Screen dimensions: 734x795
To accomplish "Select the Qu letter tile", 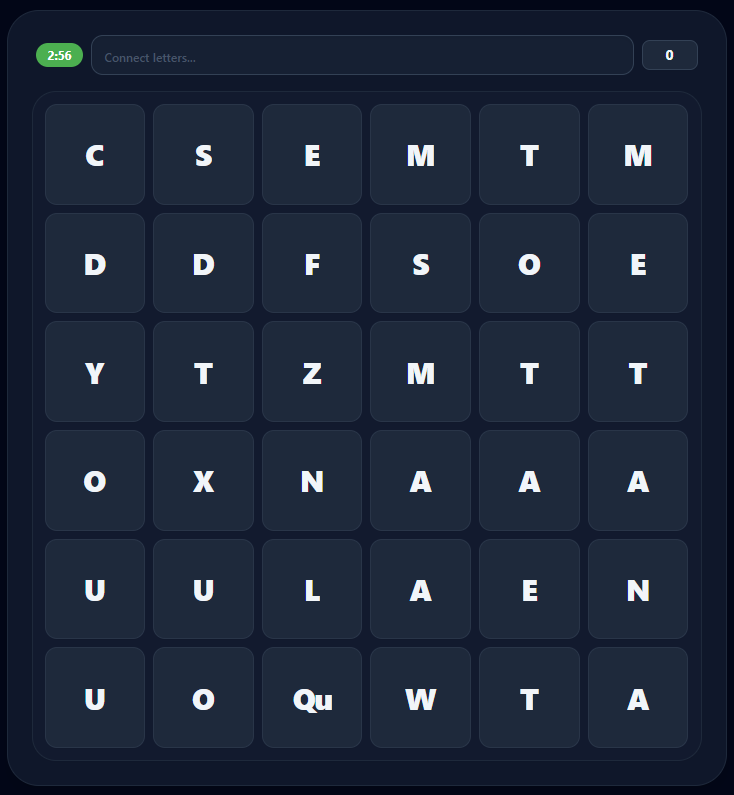I will (312, 698).
